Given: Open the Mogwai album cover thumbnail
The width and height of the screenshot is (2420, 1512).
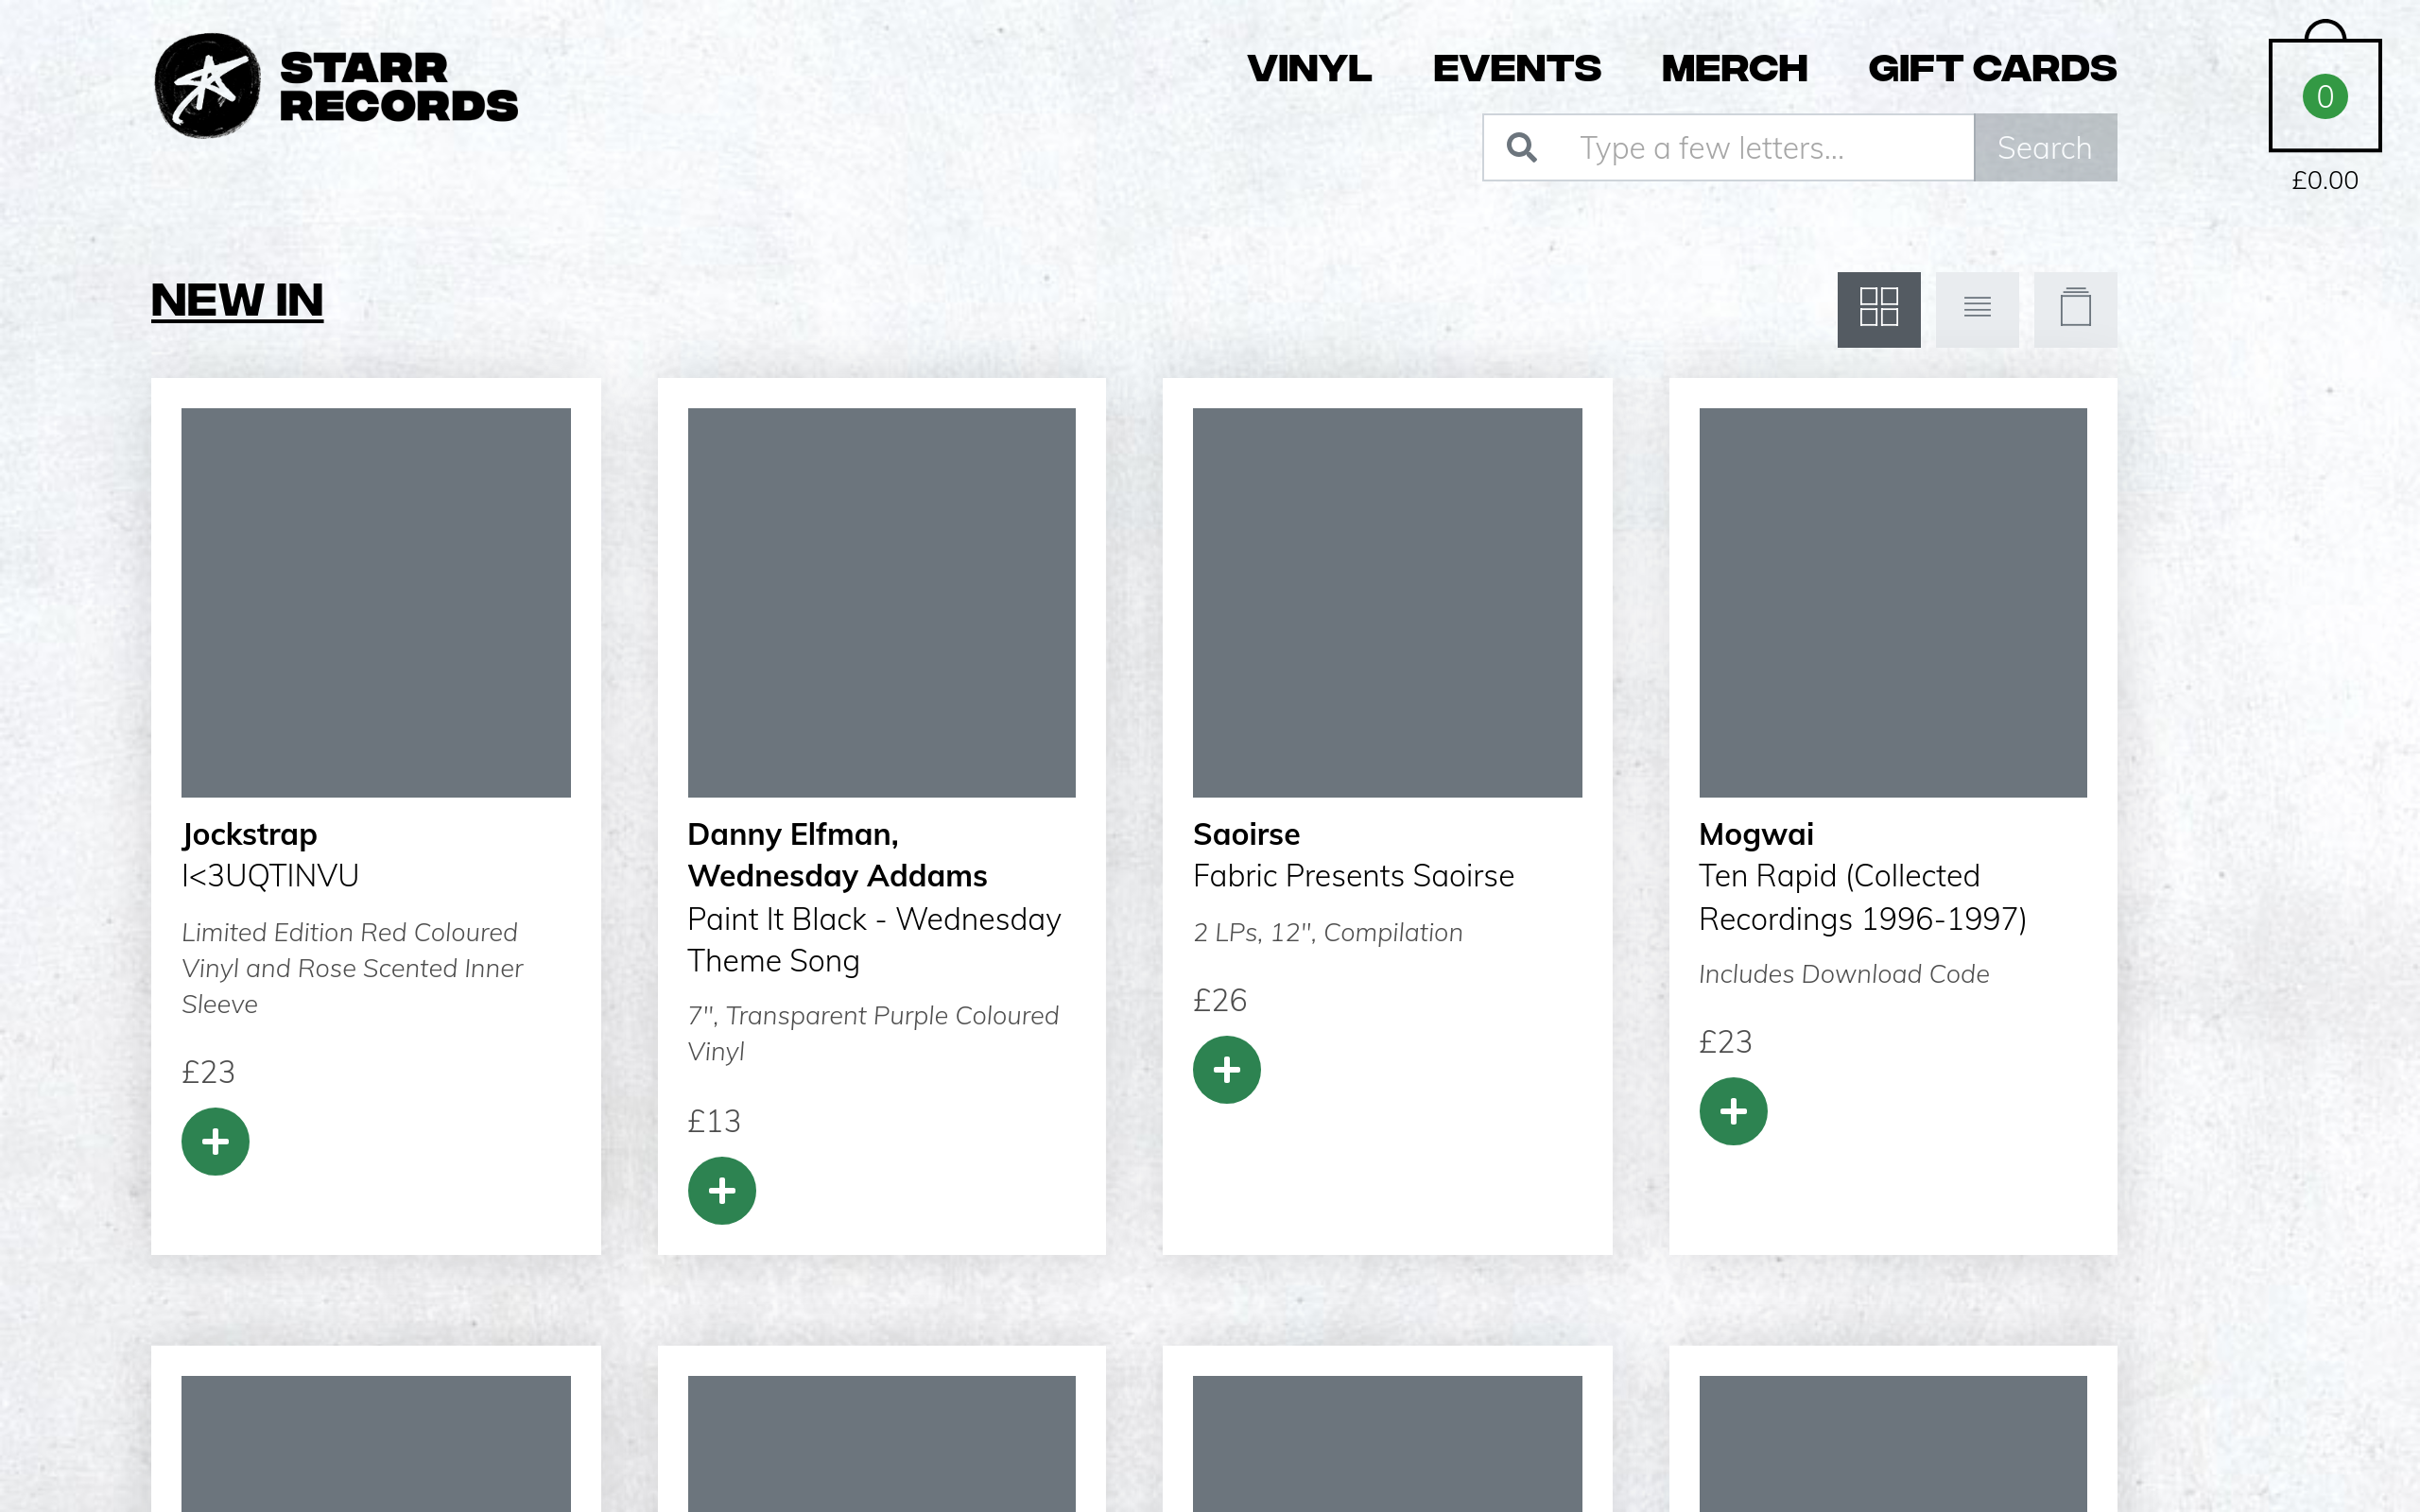Looking at the screenshot, I should 1892,602.
